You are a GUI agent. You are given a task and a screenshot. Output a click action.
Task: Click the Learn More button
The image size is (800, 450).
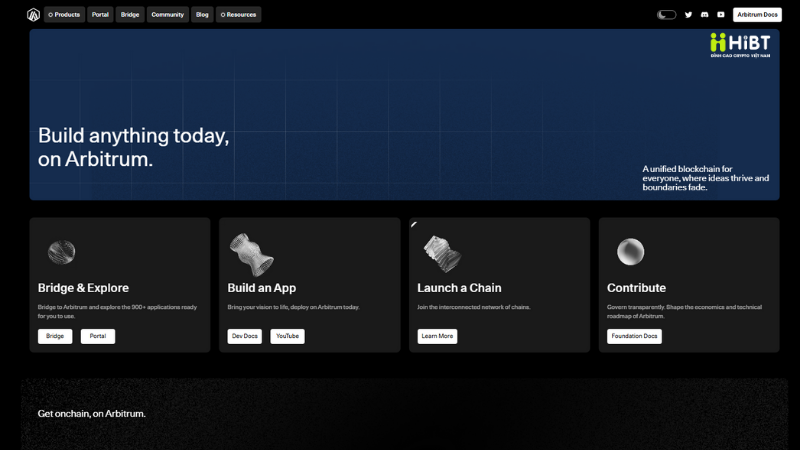tap(437, 336)
